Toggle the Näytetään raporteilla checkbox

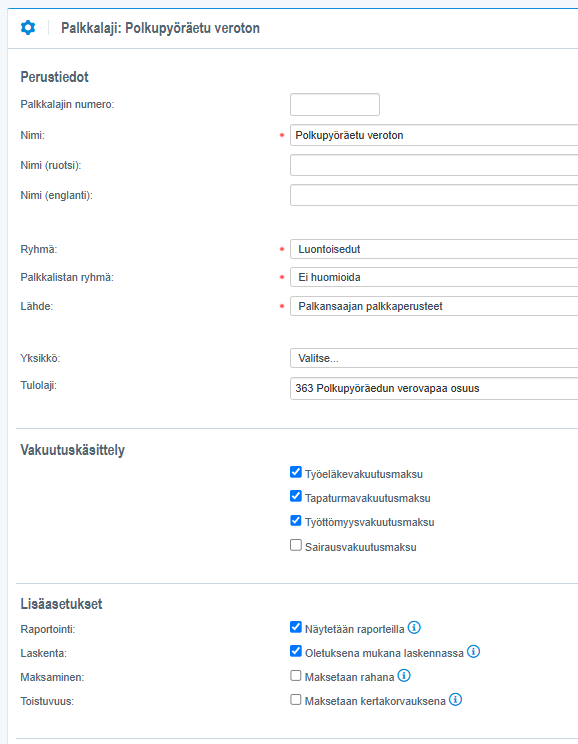pos(296,627)
